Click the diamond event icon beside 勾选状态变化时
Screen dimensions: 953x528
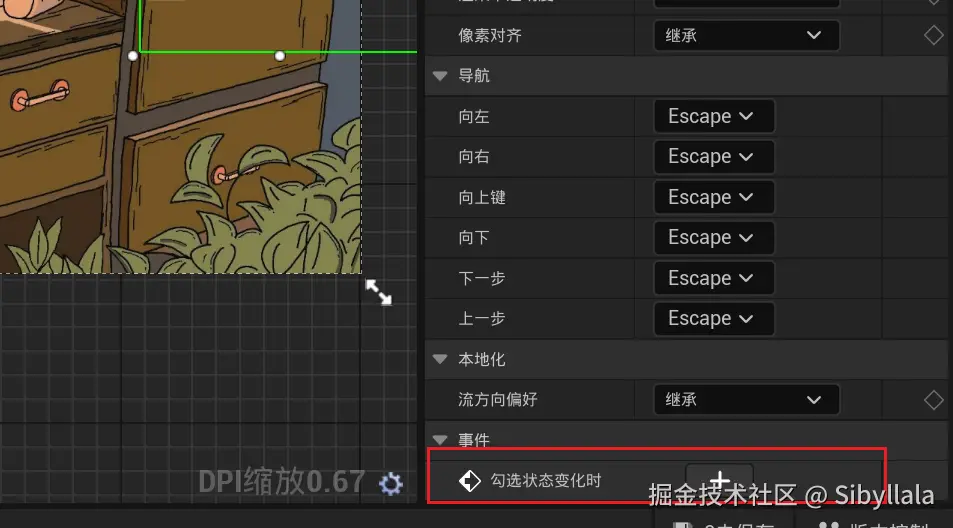click(469, 481)
